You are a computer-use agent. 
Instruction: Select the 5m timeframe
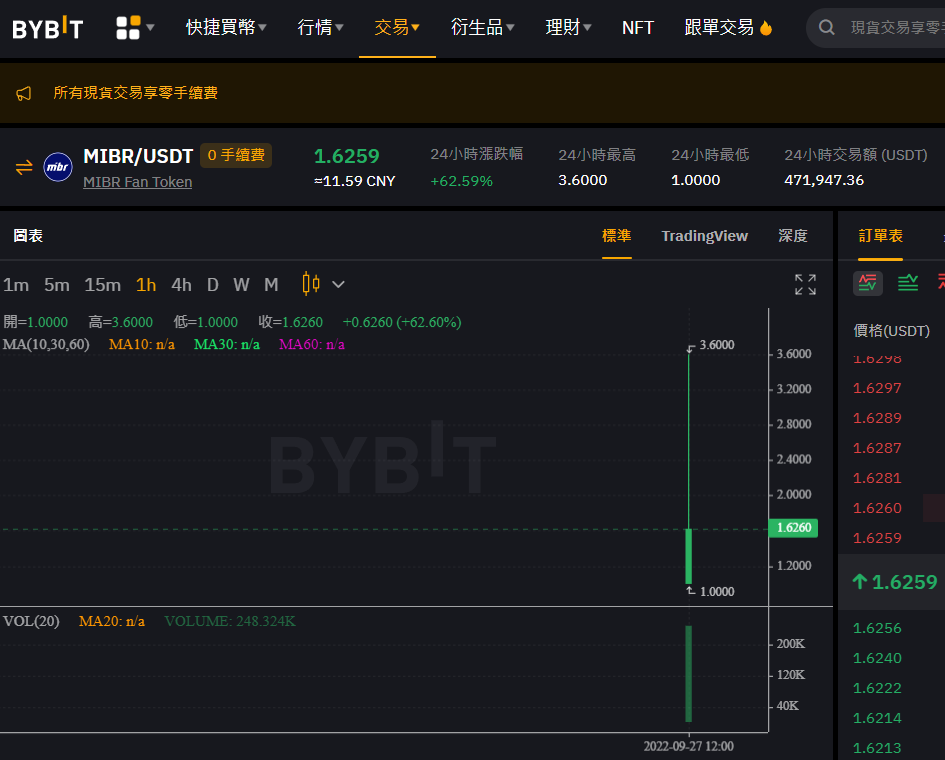pyautogui.click(x=57, y=284)
